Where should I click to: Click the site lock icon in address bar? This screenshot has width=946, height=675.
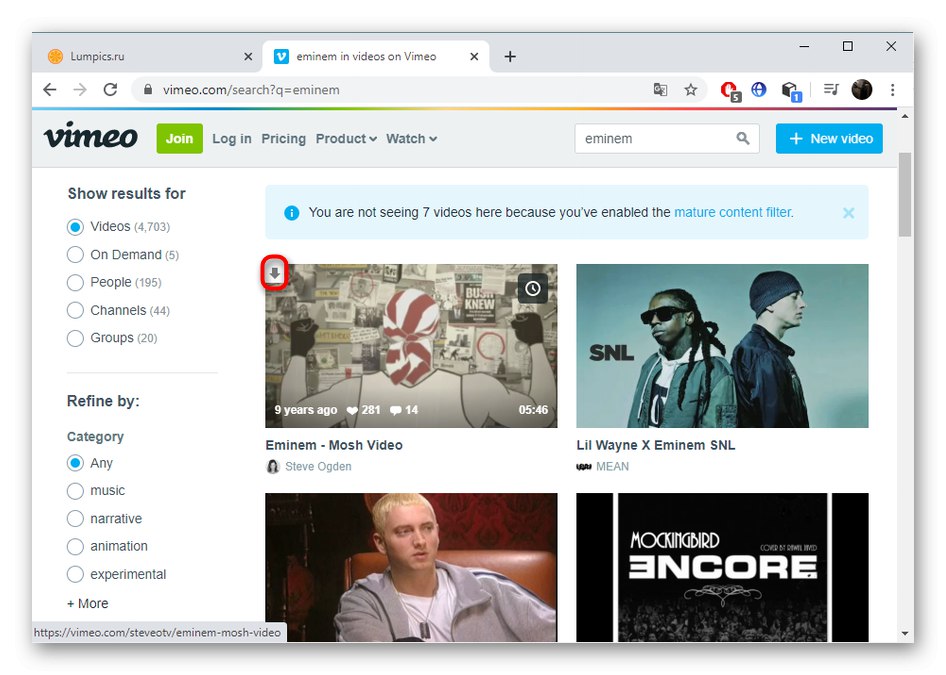pyautogui.click(x=148, y=90)
